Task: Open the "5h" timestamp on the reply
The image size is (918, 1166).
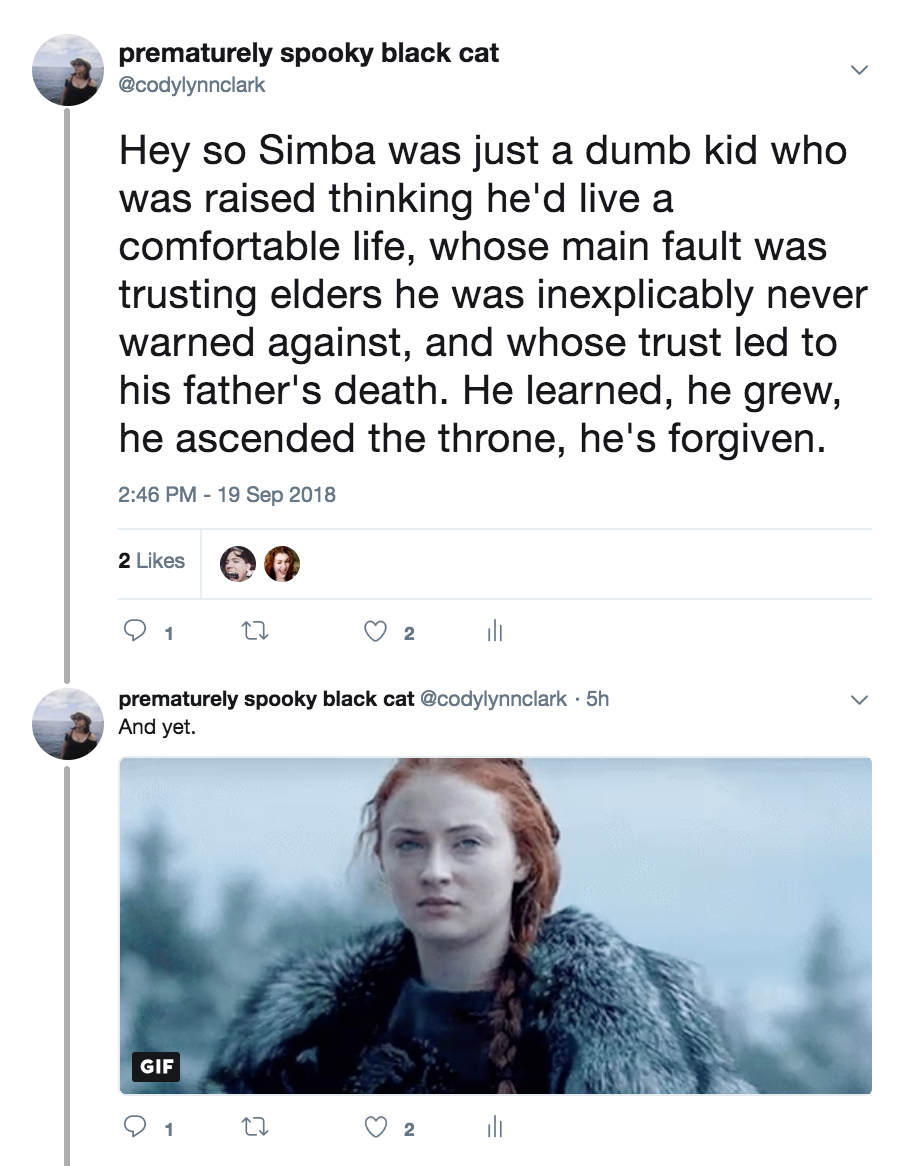Action: click(x=597, y=699)
